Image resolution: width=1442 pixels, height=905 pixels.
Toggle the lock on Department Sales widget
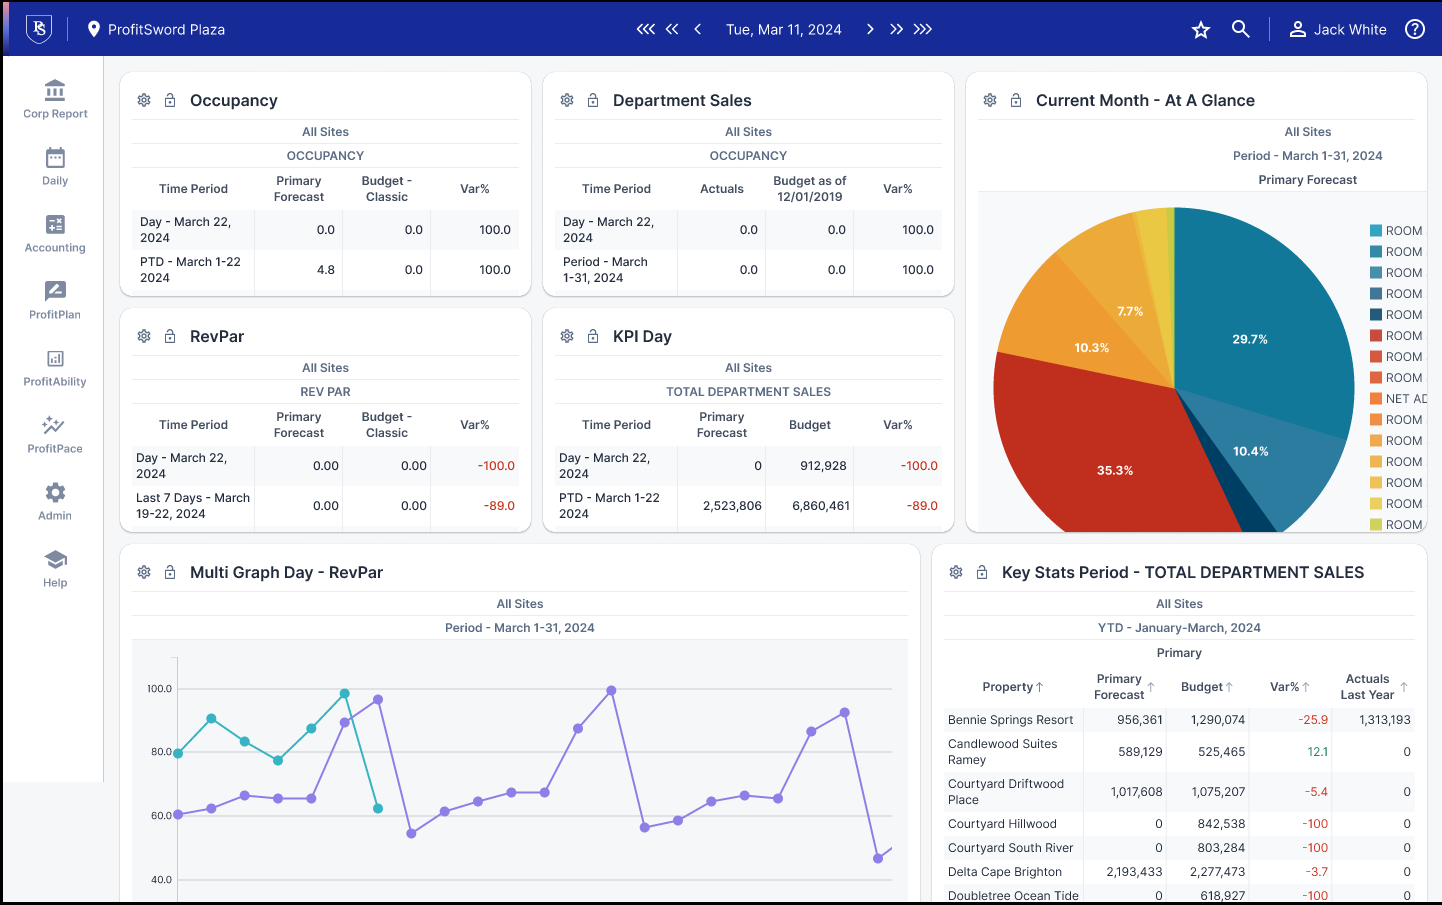tap(593, 100)
